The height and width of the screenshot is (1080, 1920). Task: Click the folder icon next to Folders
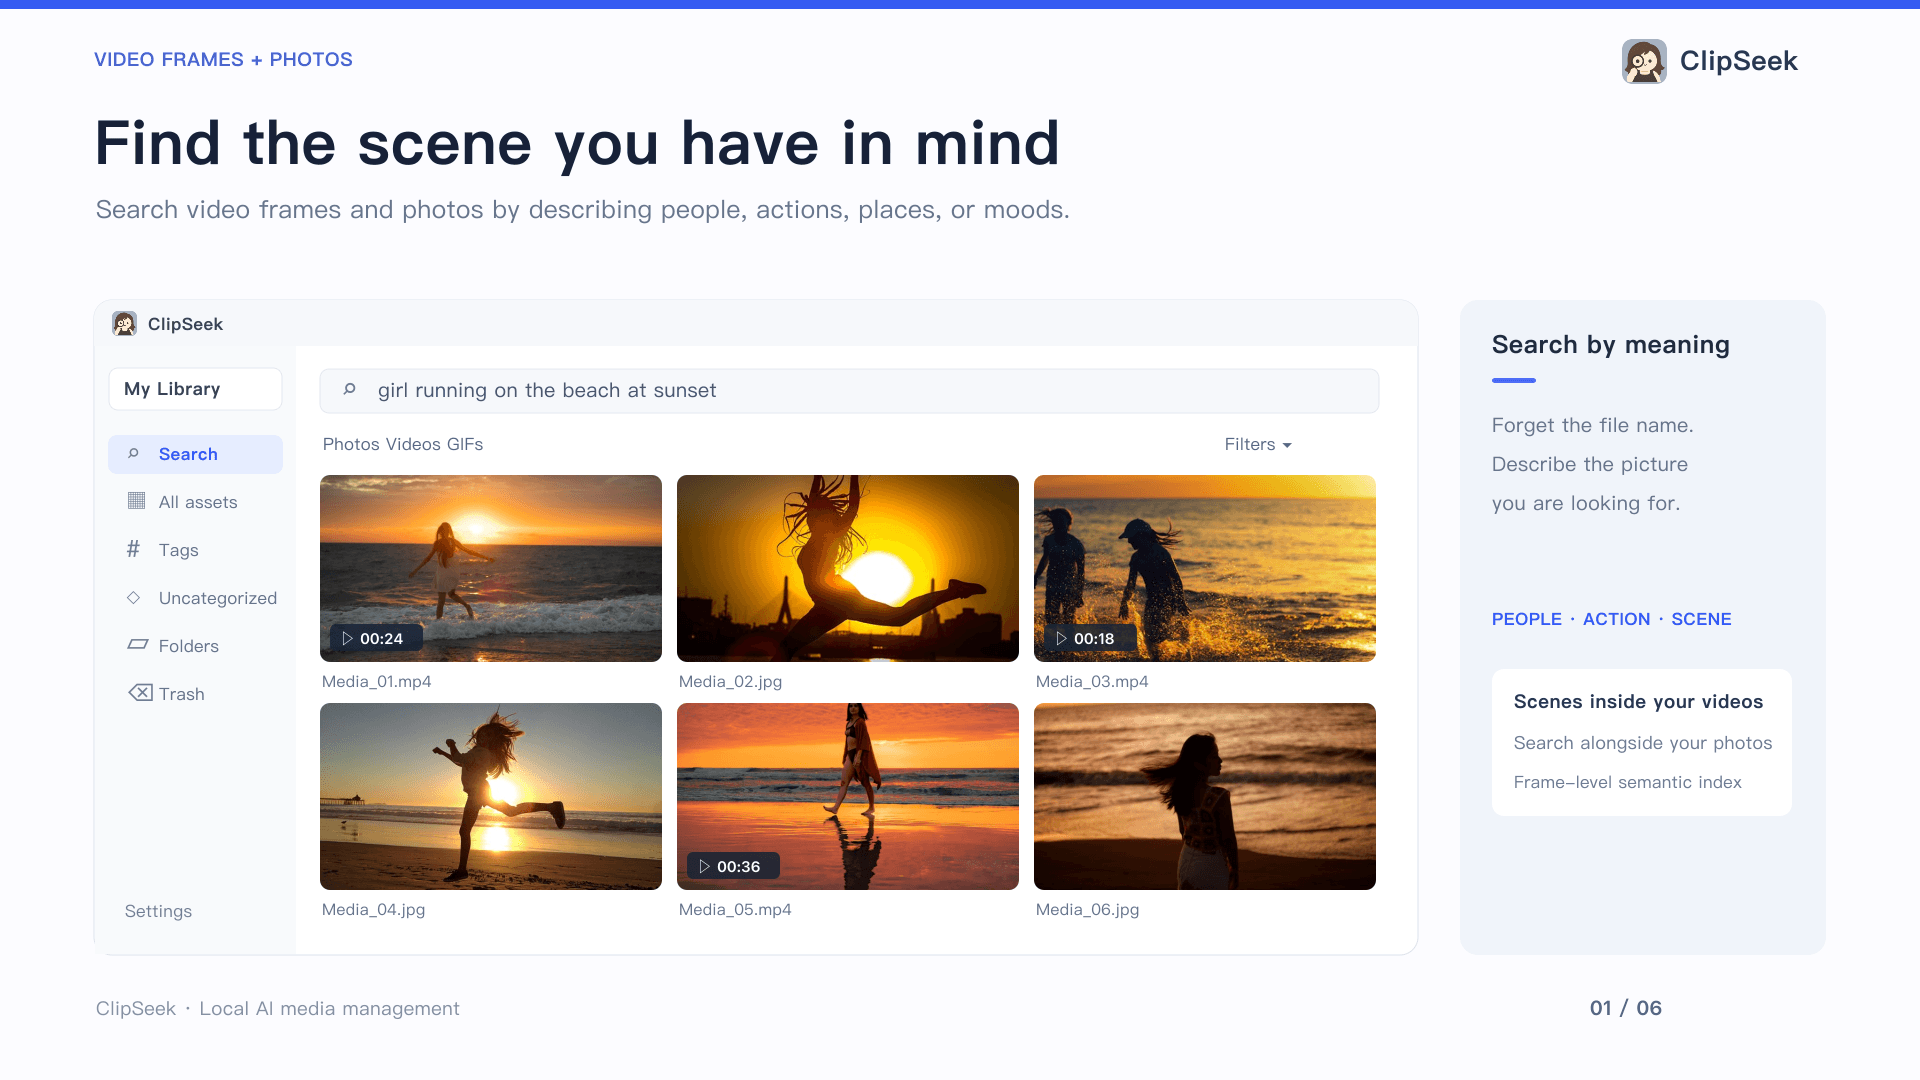point(138,645)
